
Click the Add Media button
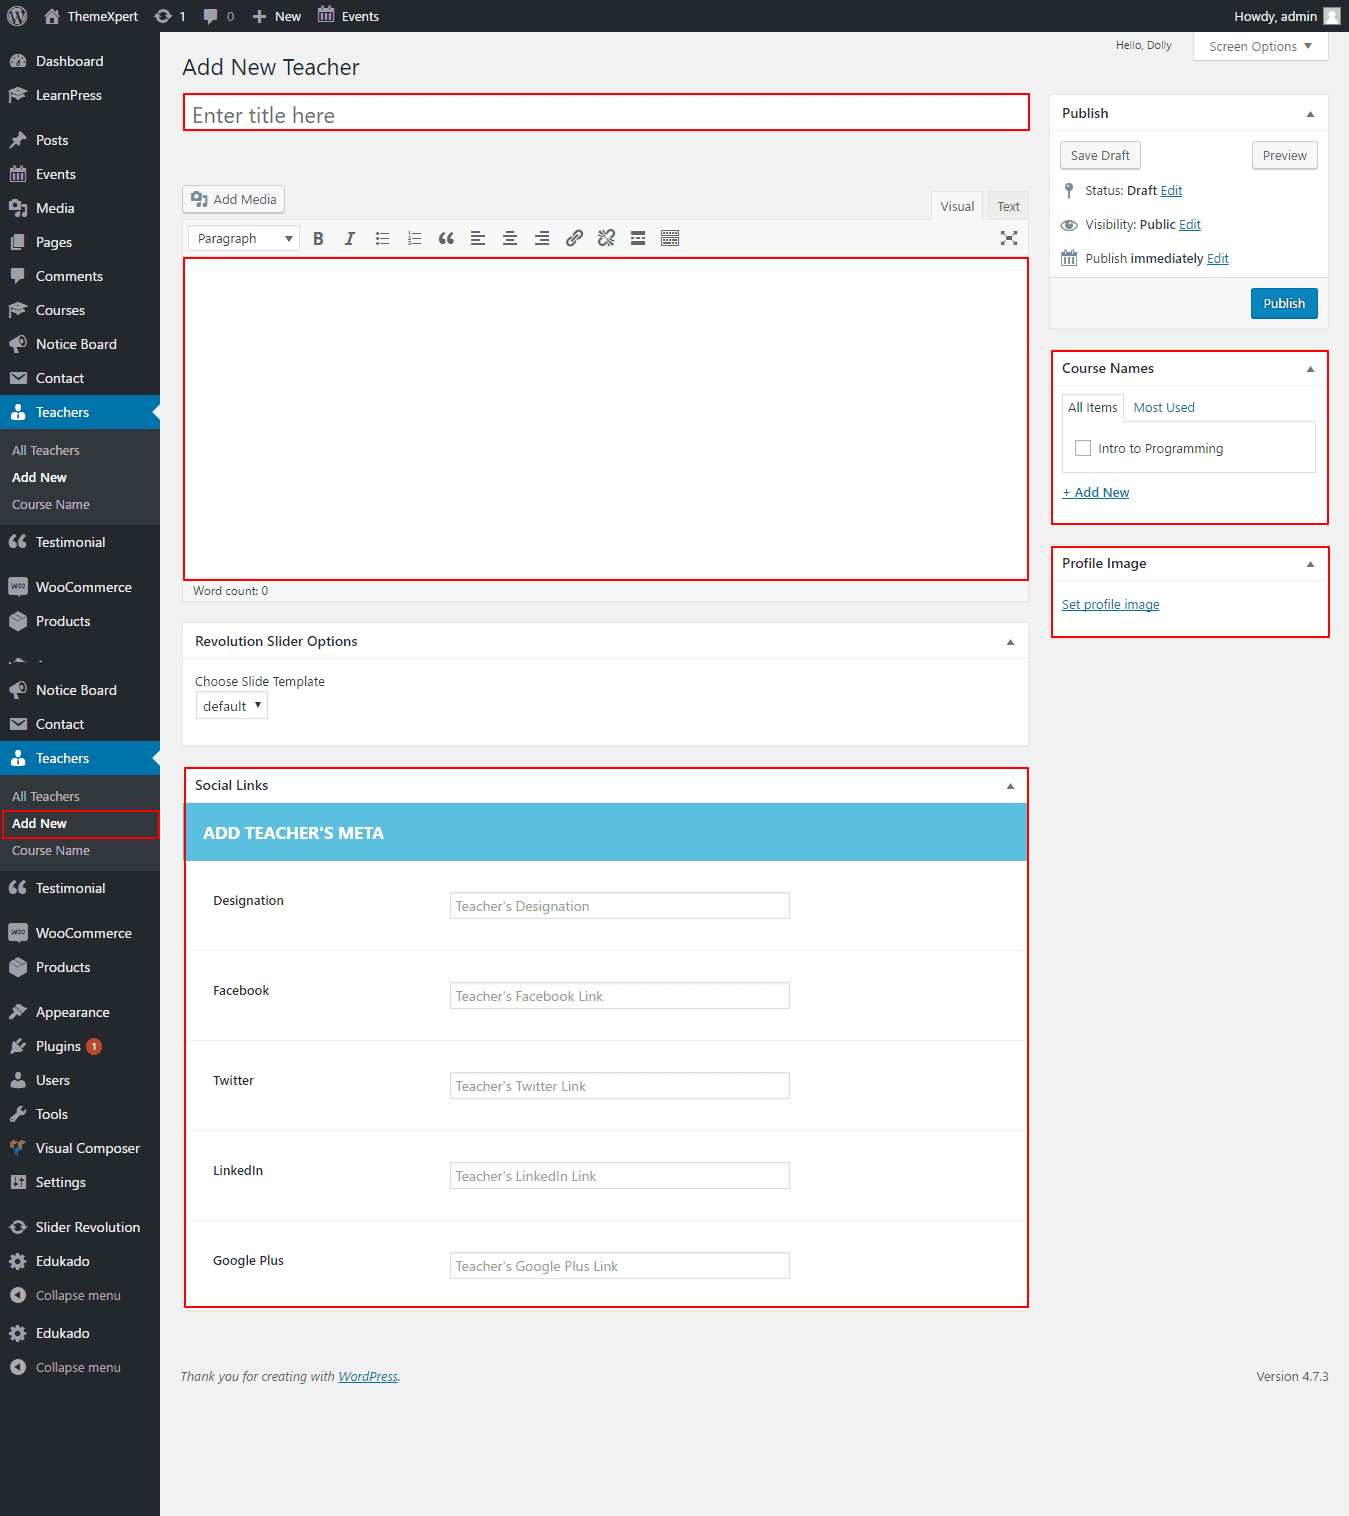point(234,200)
